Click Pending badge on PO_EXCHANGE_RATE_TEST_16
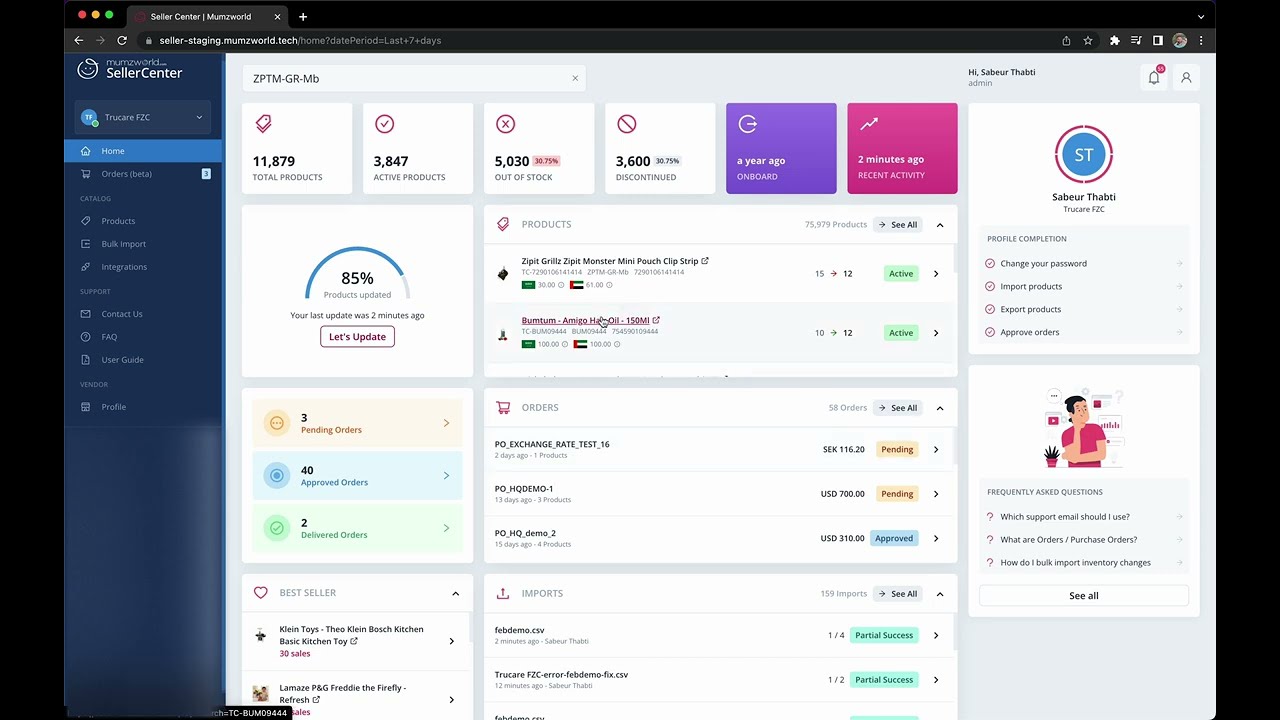Screen dimensions: 1280x720 point(897,450)
